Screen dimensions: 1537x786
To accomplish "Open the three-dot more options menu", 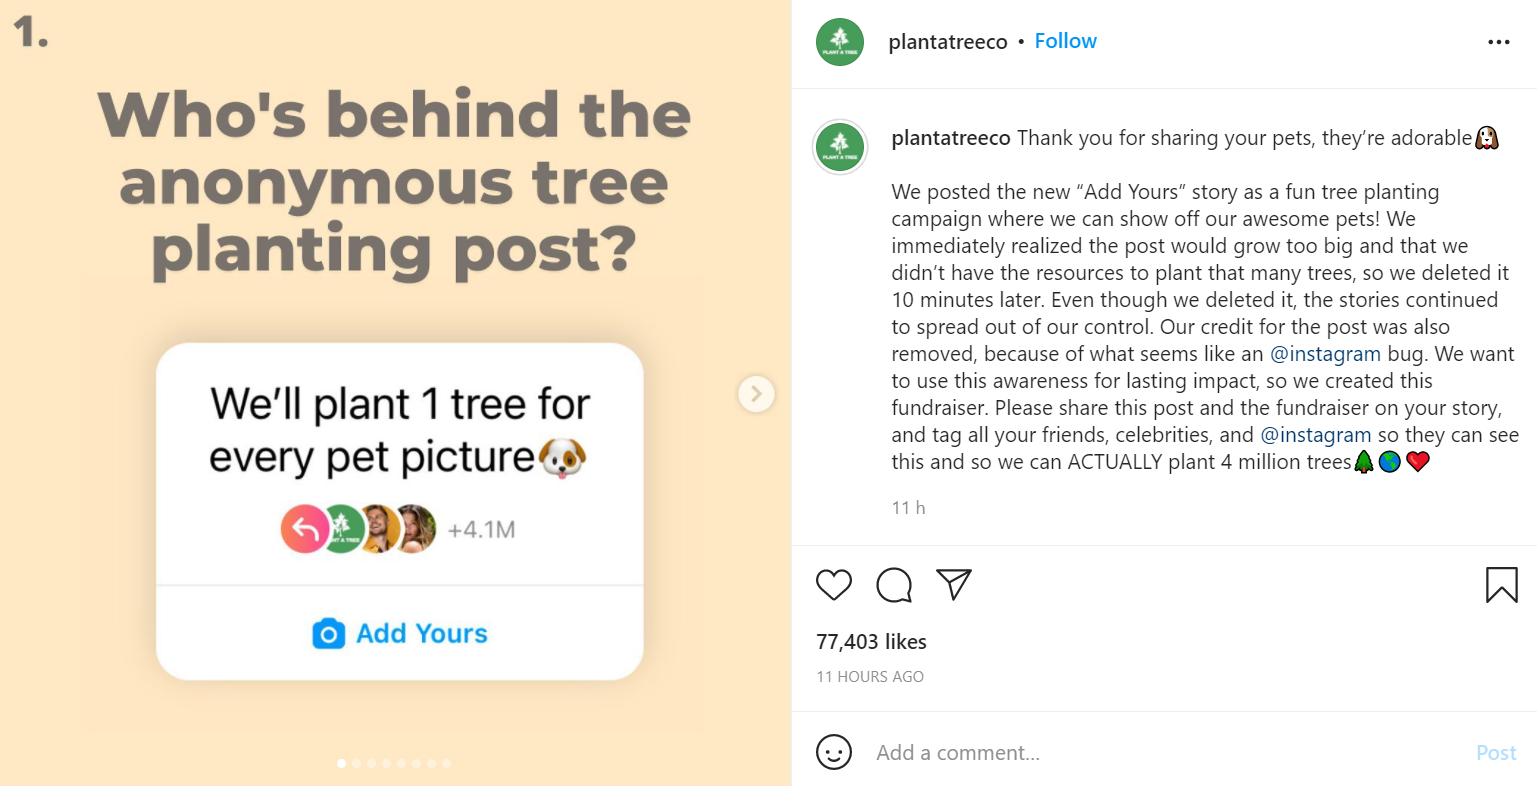I will click(x=1498, y=42).
